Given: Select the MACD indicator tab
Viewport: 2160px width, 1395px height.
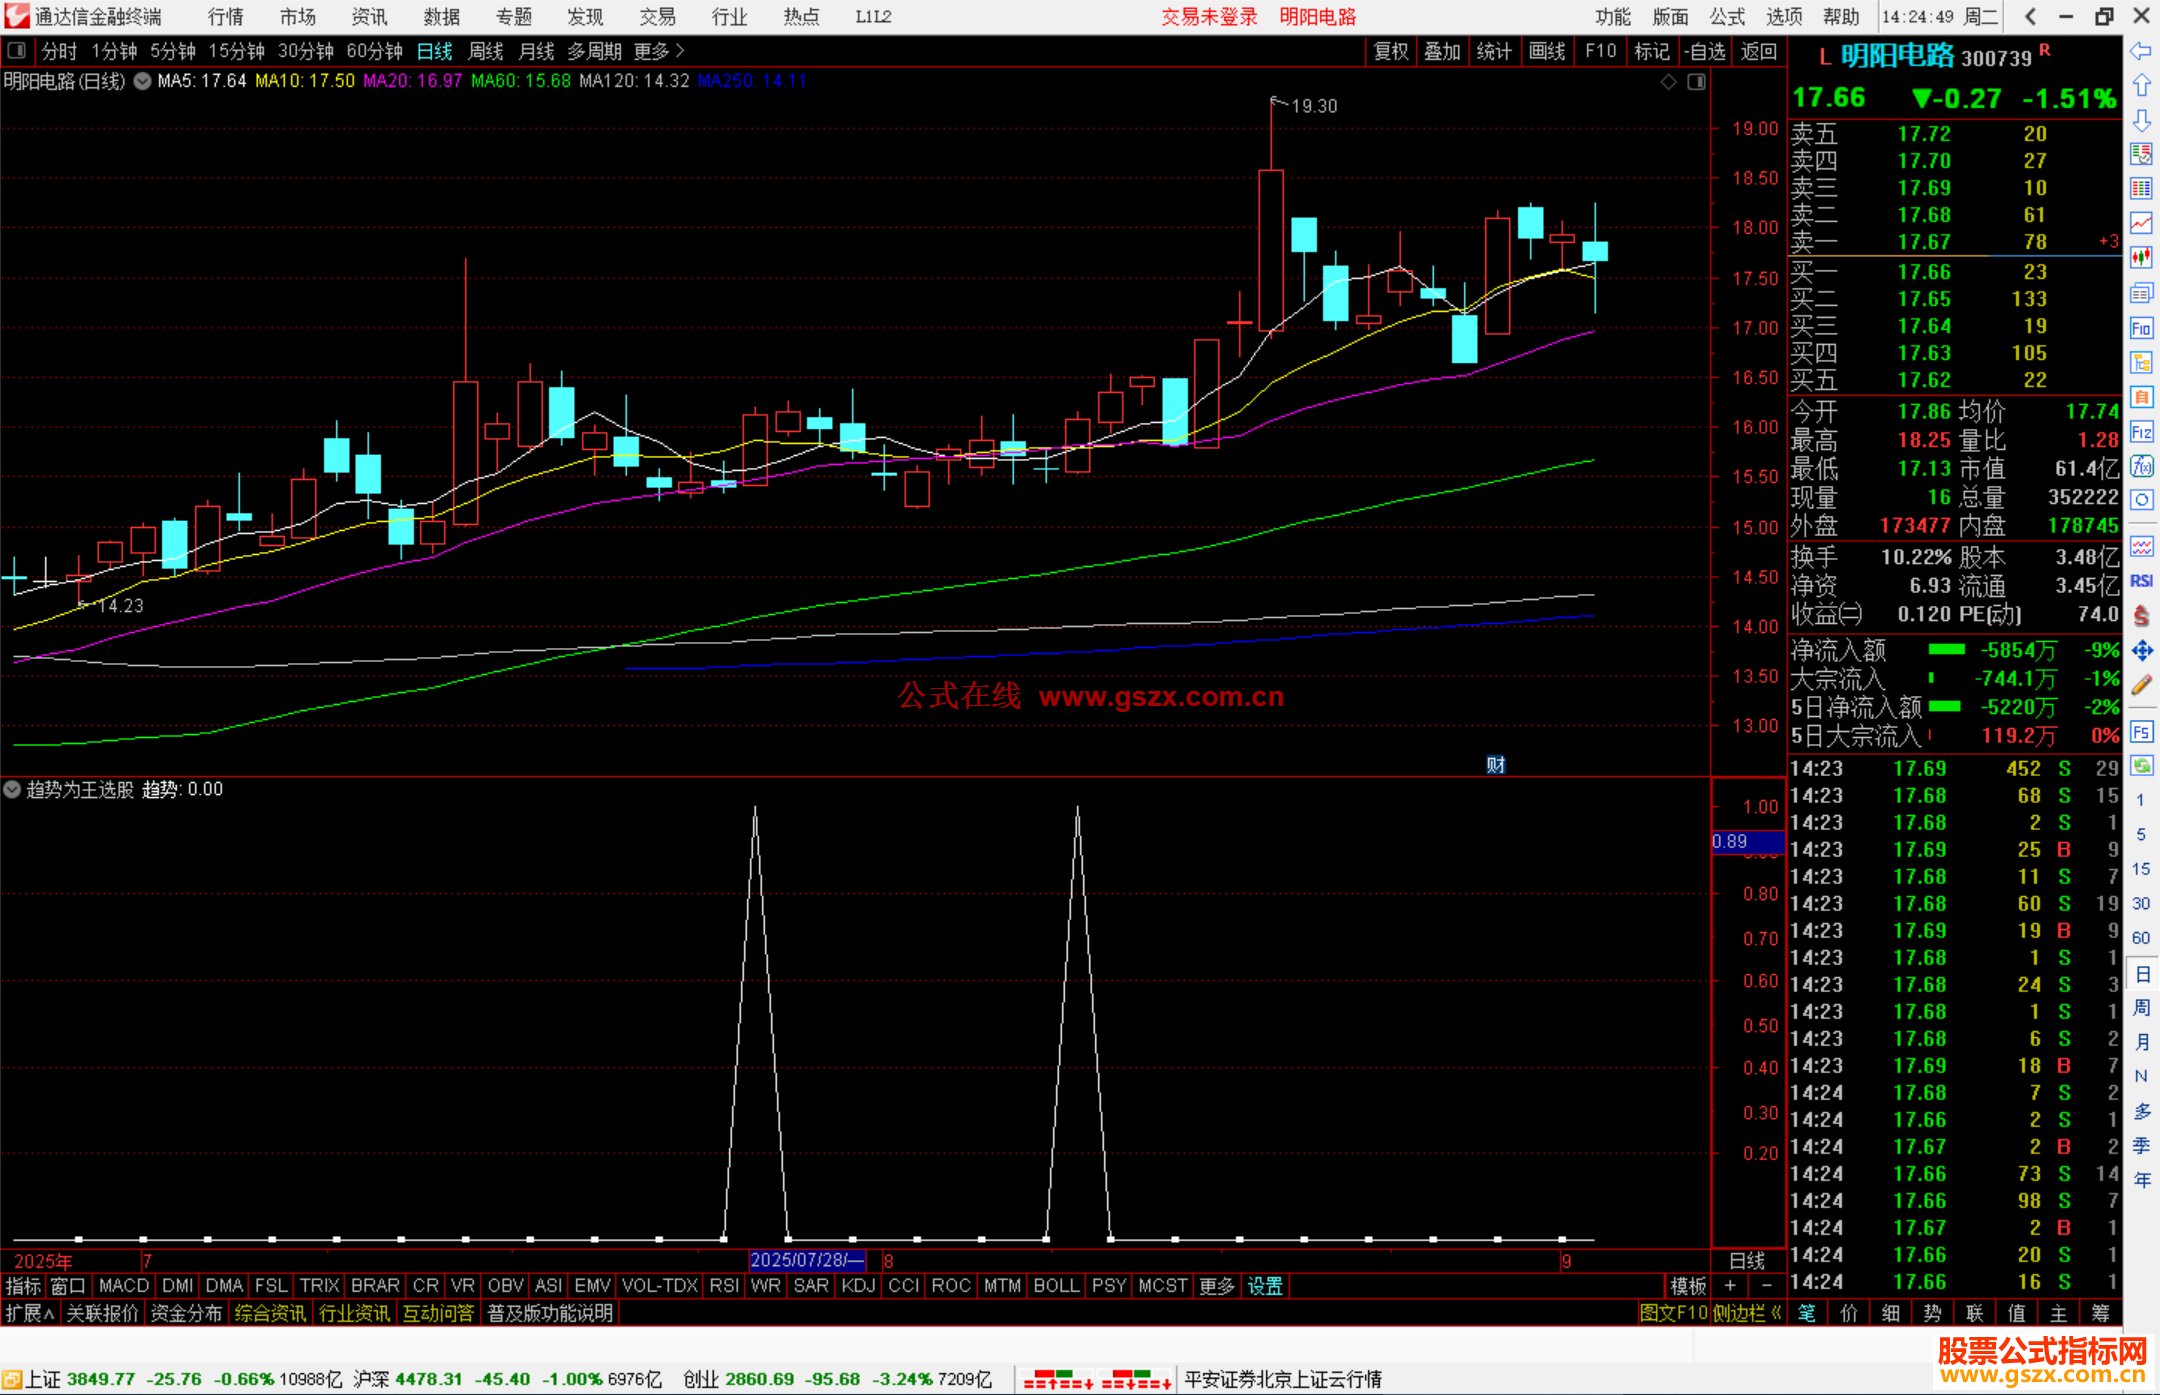Looking at the screenshot, I should tap(124, 1286).
